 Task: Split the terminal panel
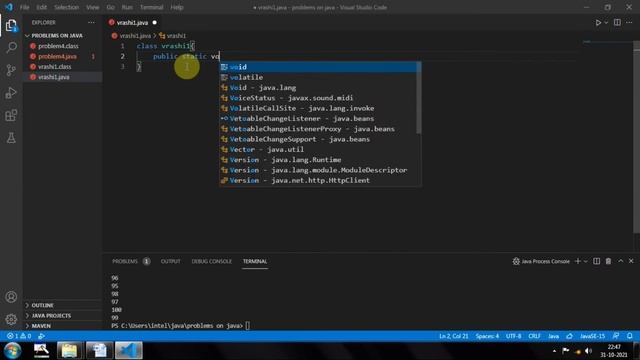tap(596, 261)
